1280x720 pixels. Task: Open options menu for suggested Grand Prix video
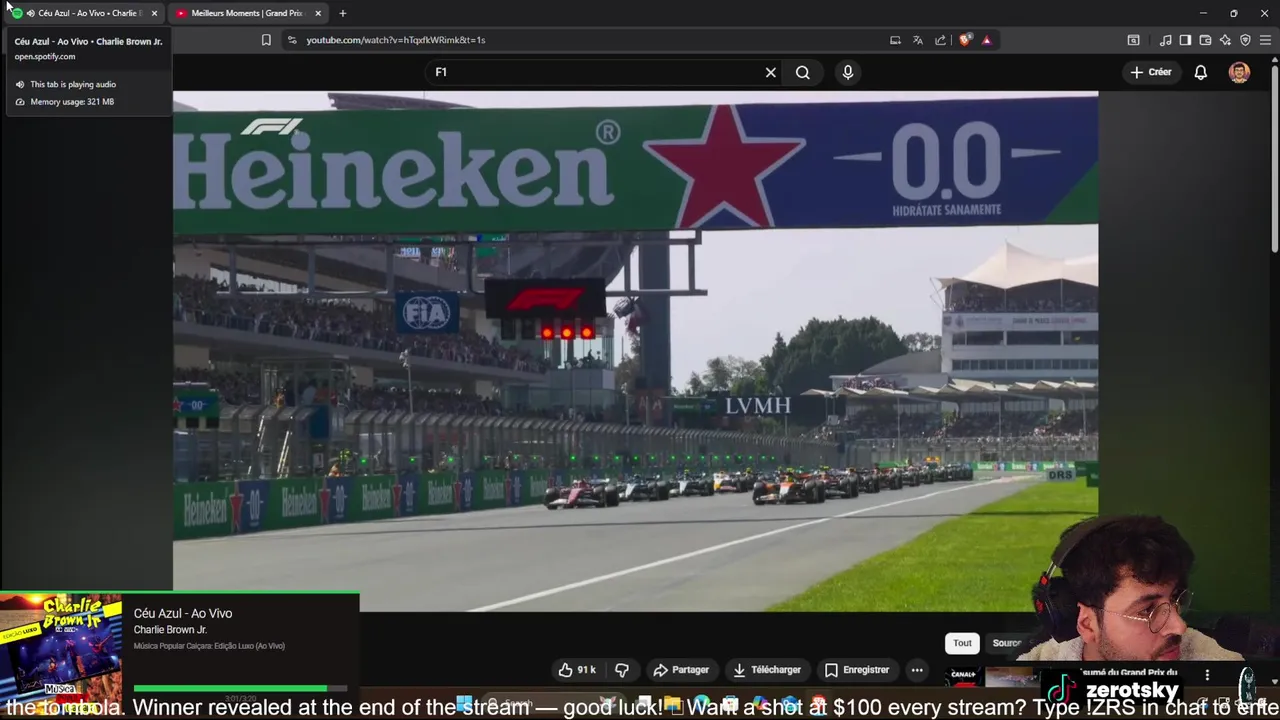click(1207, 675)
